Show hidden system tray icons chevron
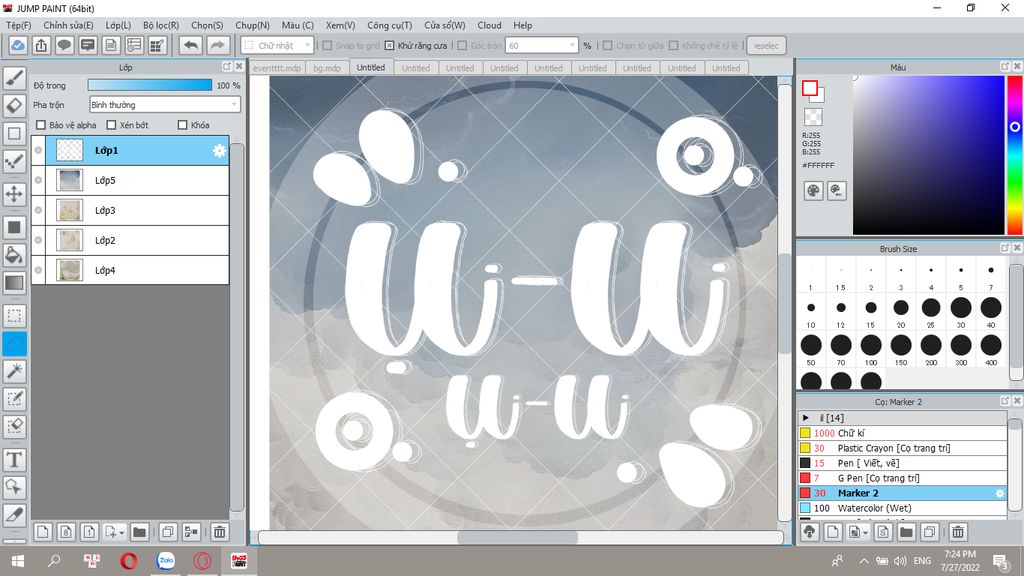 [863, 561]
